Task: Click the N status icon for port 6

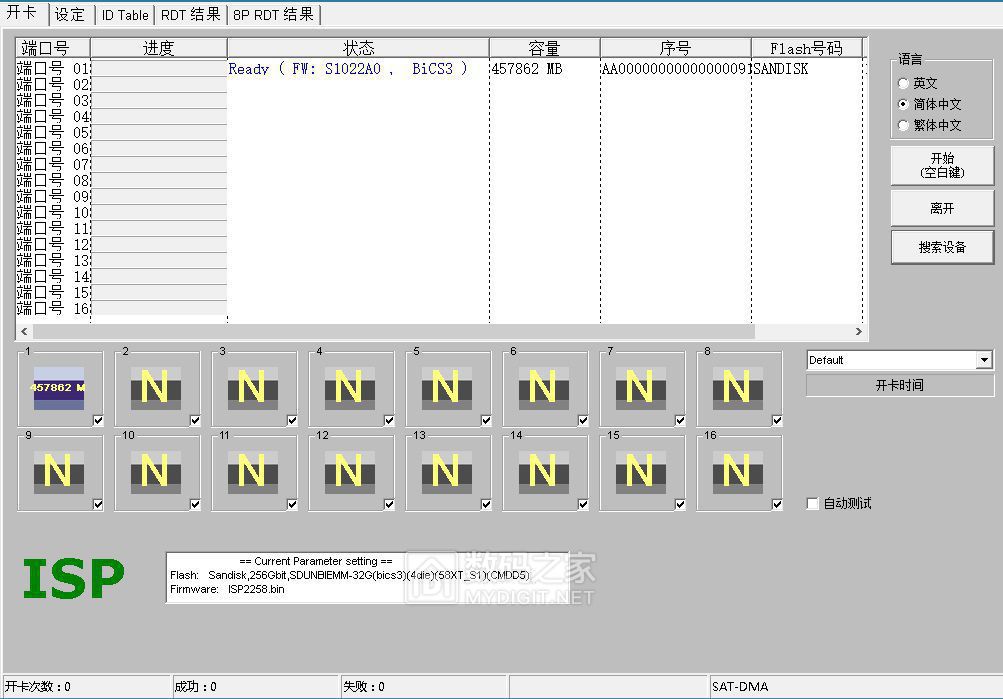Action: point(544,388)
